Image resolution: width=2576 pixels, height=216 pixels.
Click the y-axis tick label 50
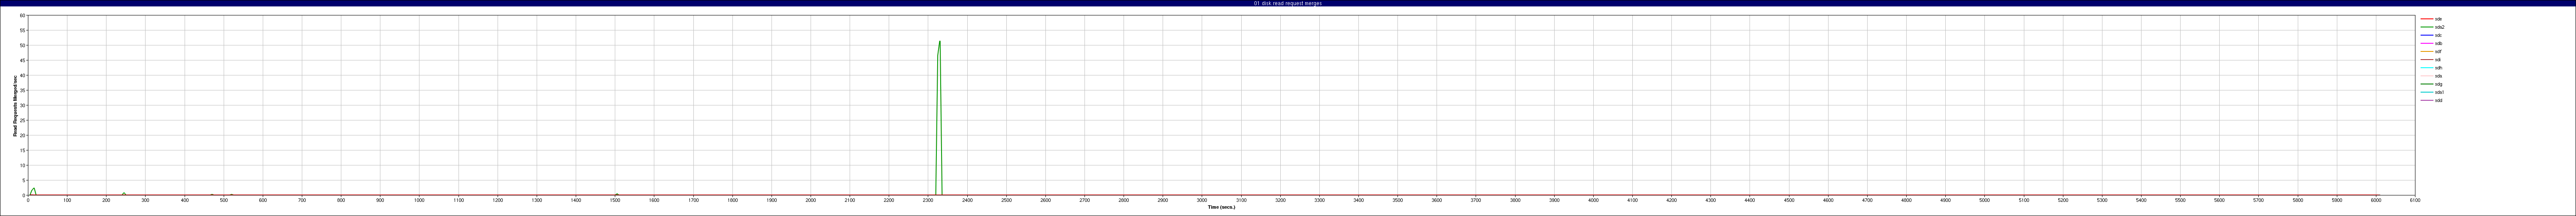[22, 46]
